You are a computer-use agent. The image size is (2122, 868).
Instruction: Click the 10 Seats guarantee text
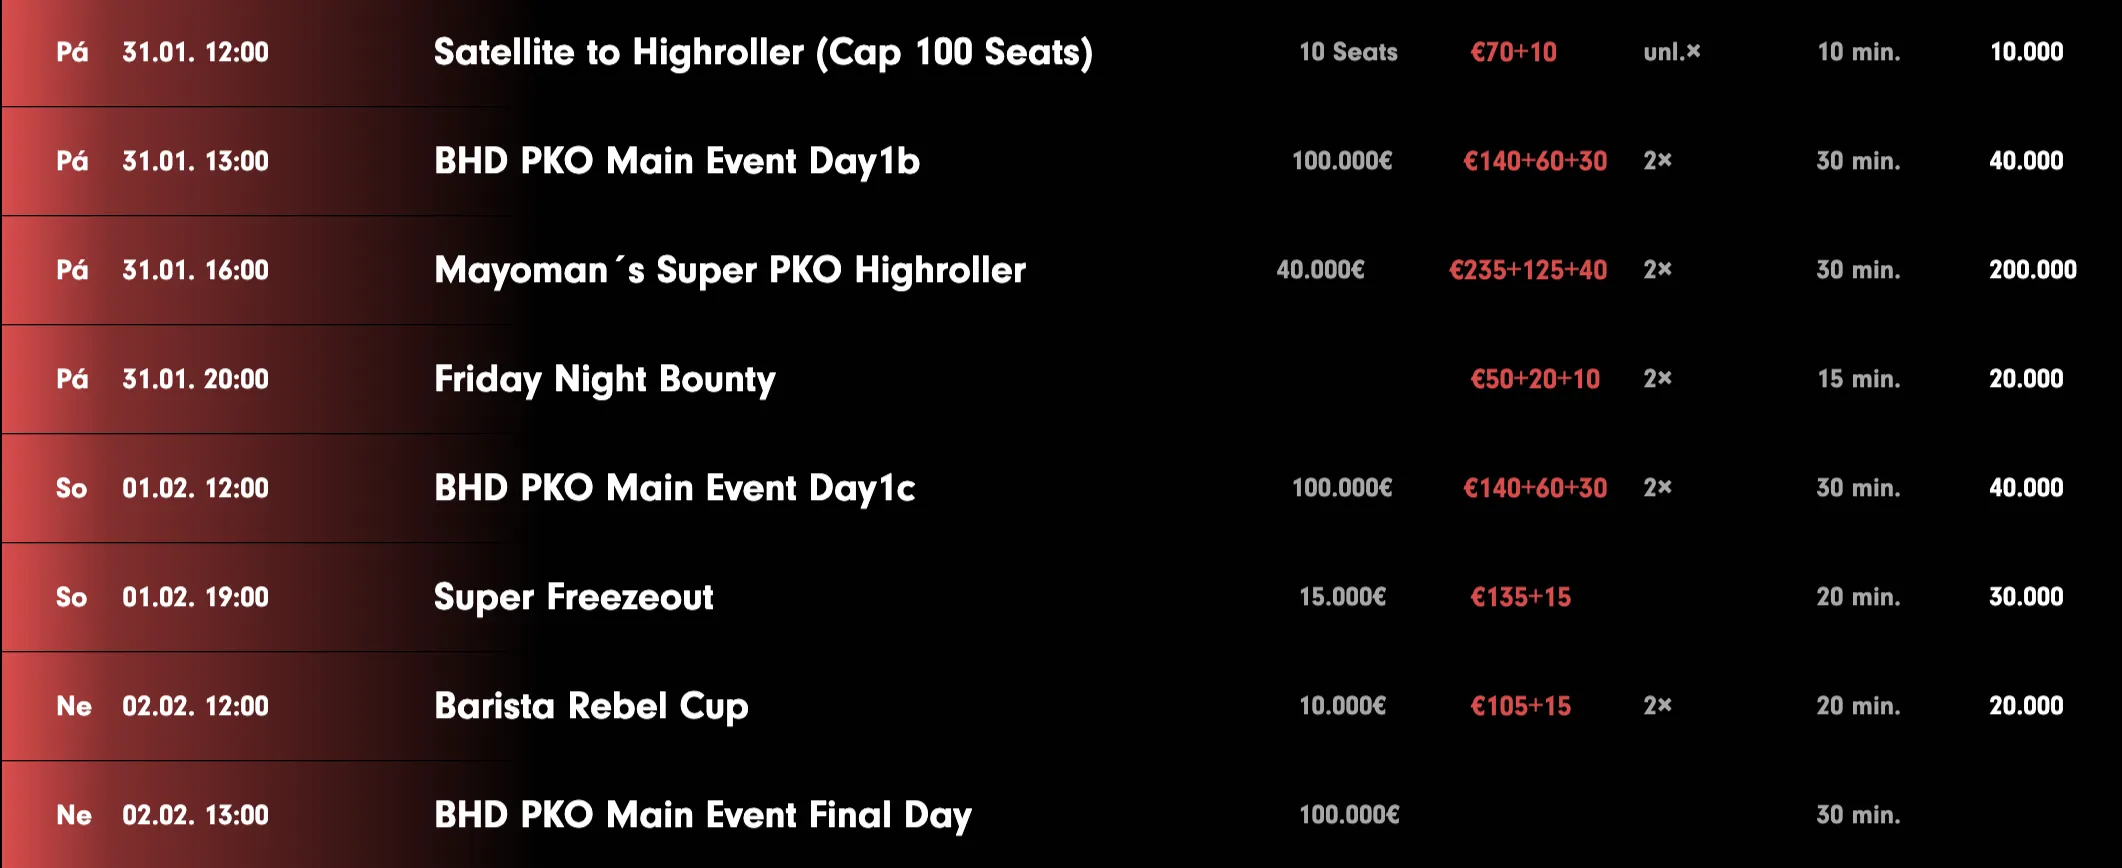coord(1348,52)
